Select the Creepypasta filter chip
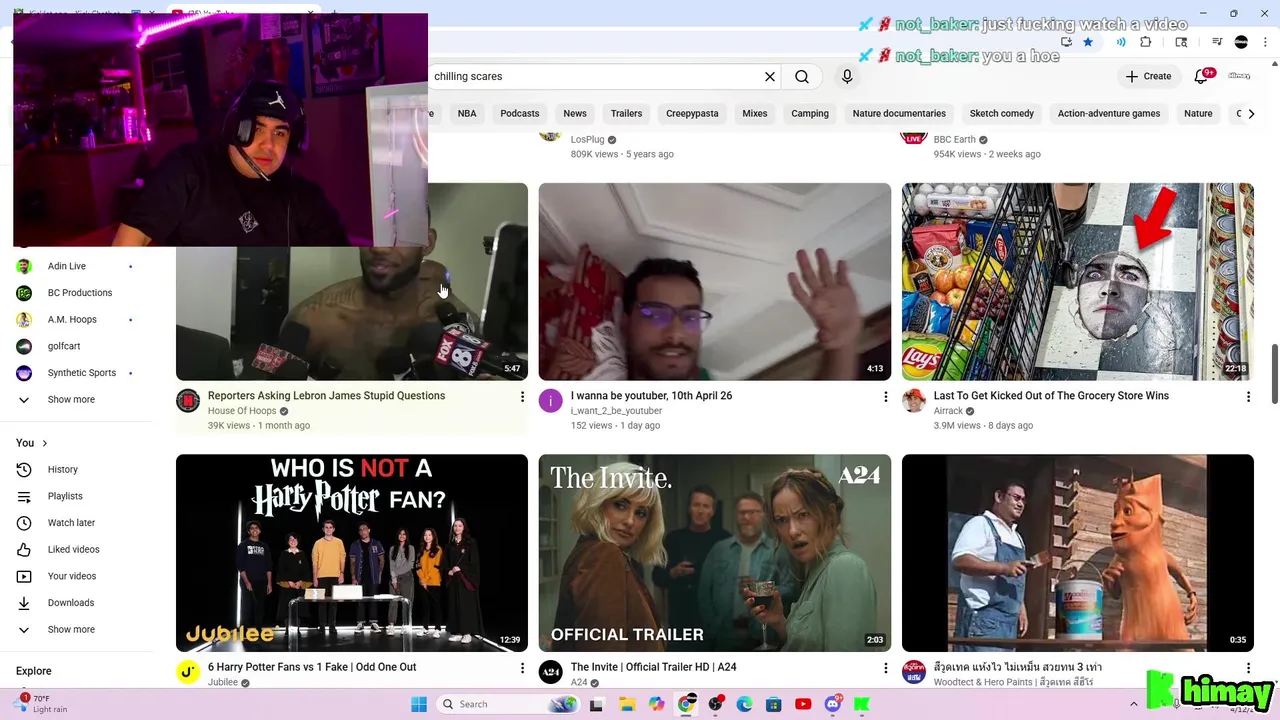 click(692, 114)
